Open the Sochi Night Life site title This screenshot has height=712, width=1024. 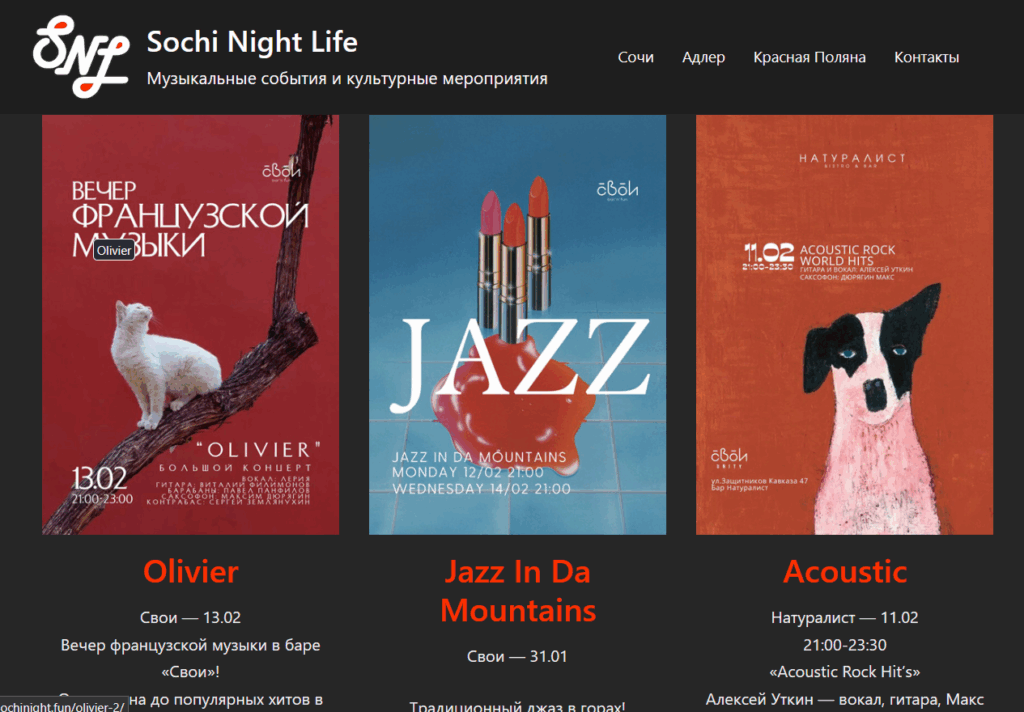(252, 42)
